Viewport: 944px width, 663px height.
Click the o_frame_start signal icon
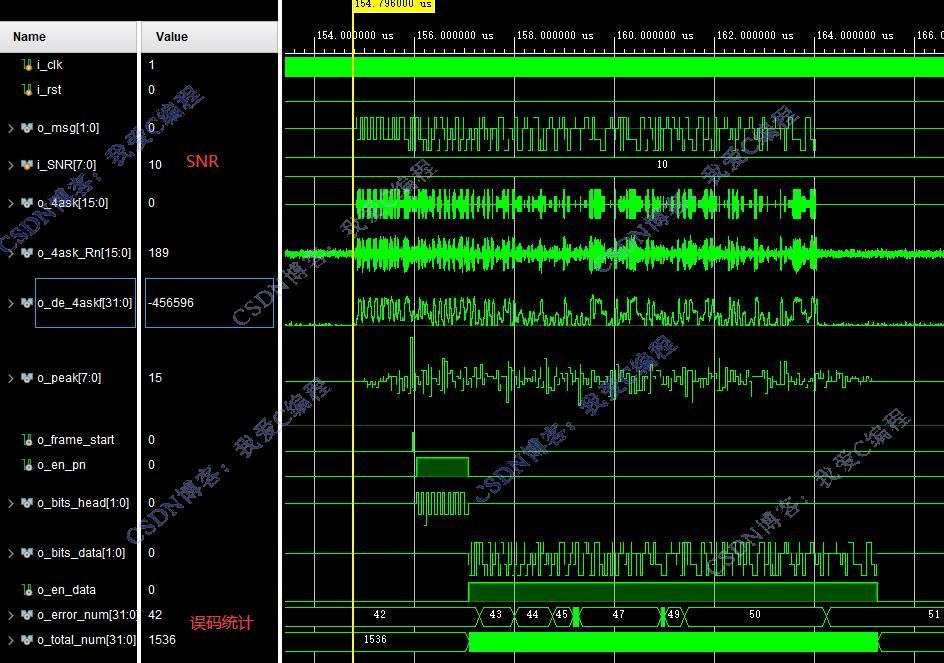click(x=28, y=440)
